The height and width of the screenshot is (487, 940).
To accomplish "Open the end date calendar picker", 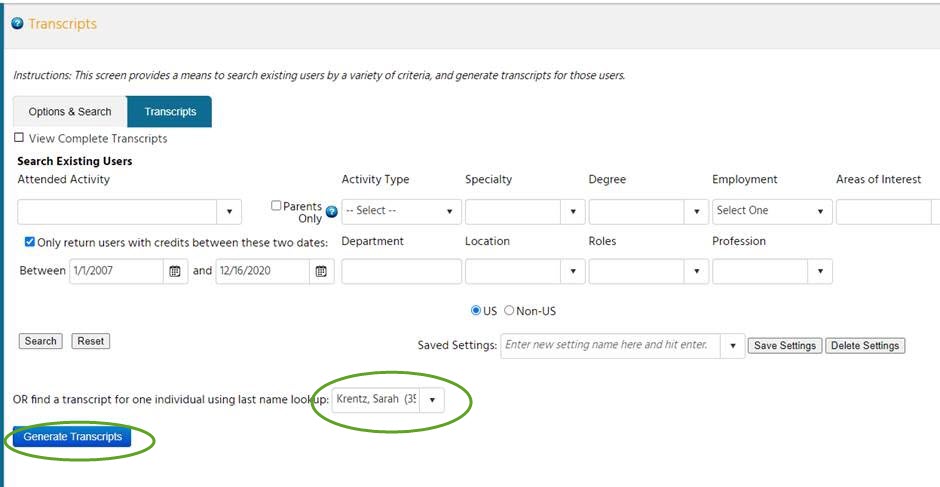I will coord(321,271).
